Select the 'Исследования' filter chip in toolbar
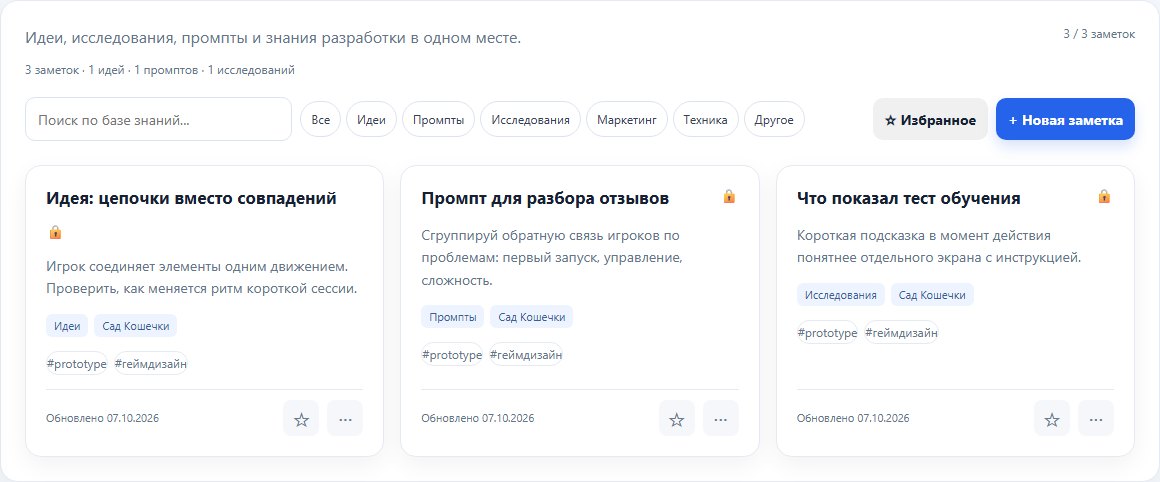 [x=530, y=120]
